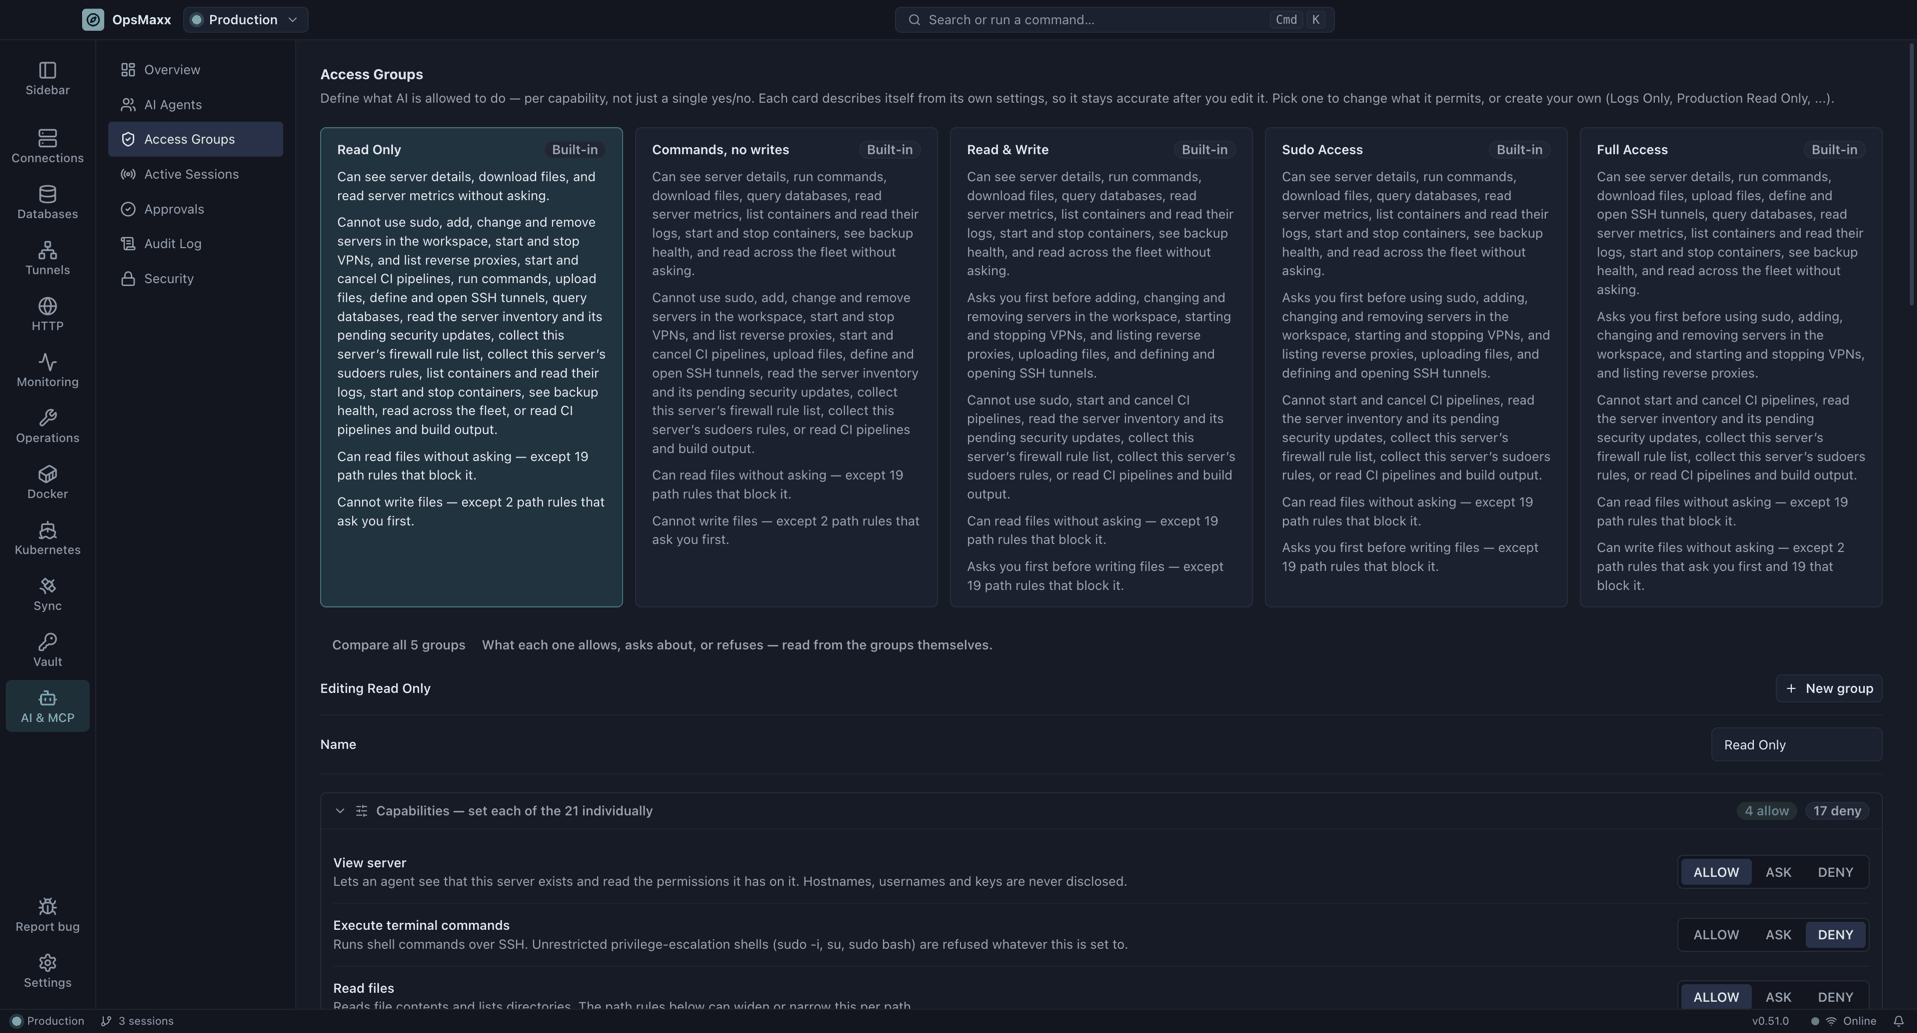Viewport: 1917px width, 1033px height.
Task: Edit the group Name field
Action: [1796, 745]
